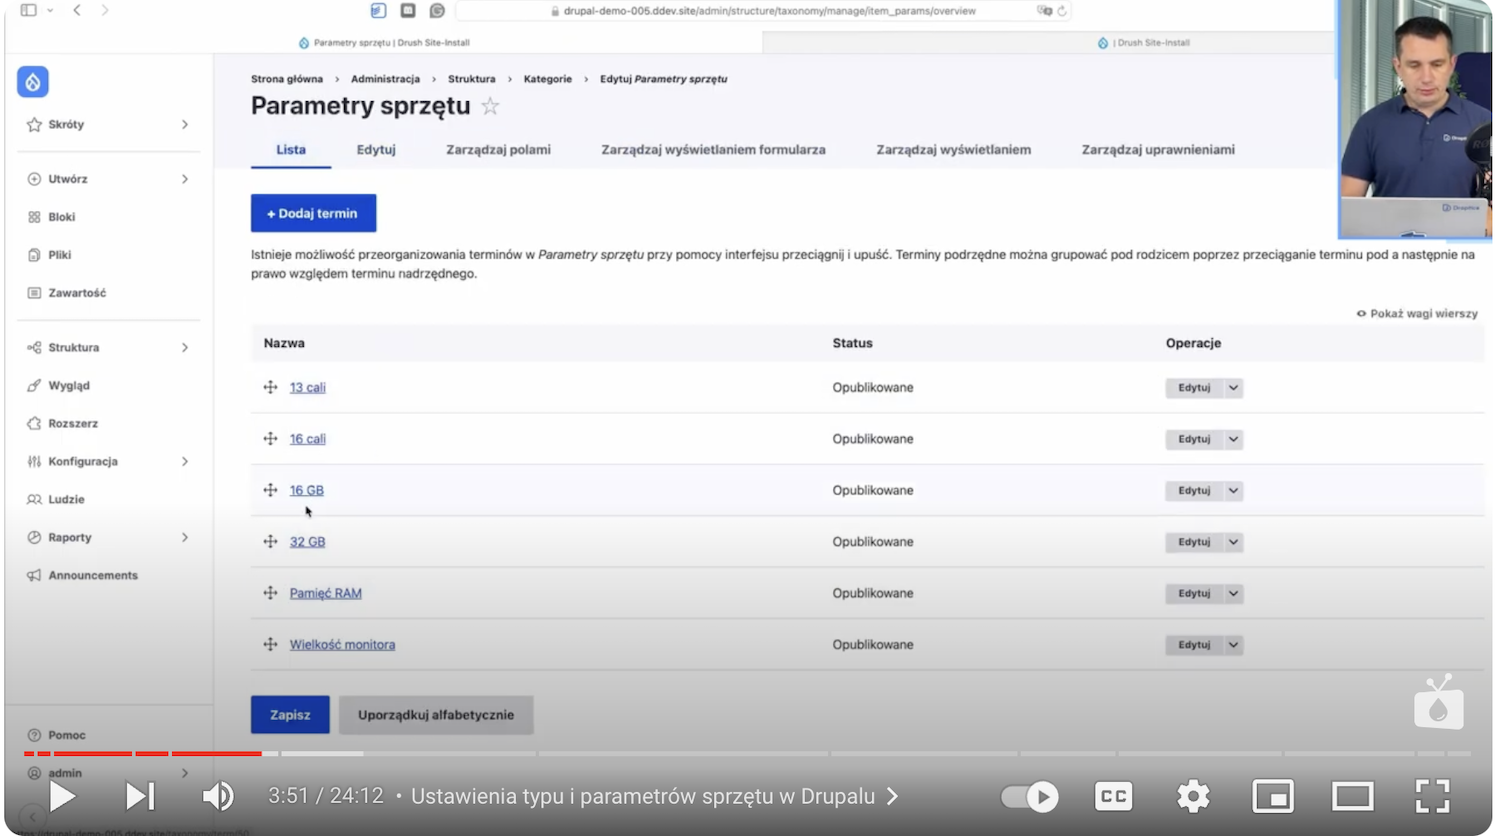Click drag handle for 32 GB row
This screenshot has height=836, width=1500.
pos(270,542)
